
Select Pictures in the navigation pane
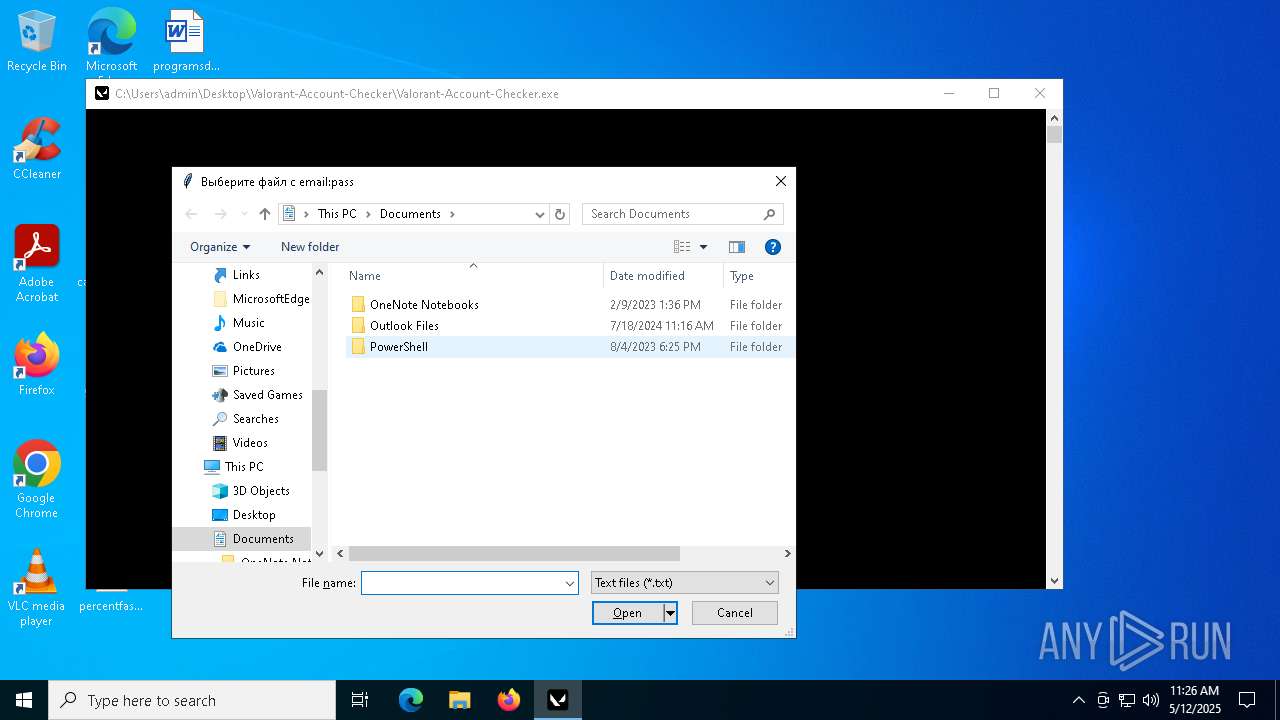[253, 371]
